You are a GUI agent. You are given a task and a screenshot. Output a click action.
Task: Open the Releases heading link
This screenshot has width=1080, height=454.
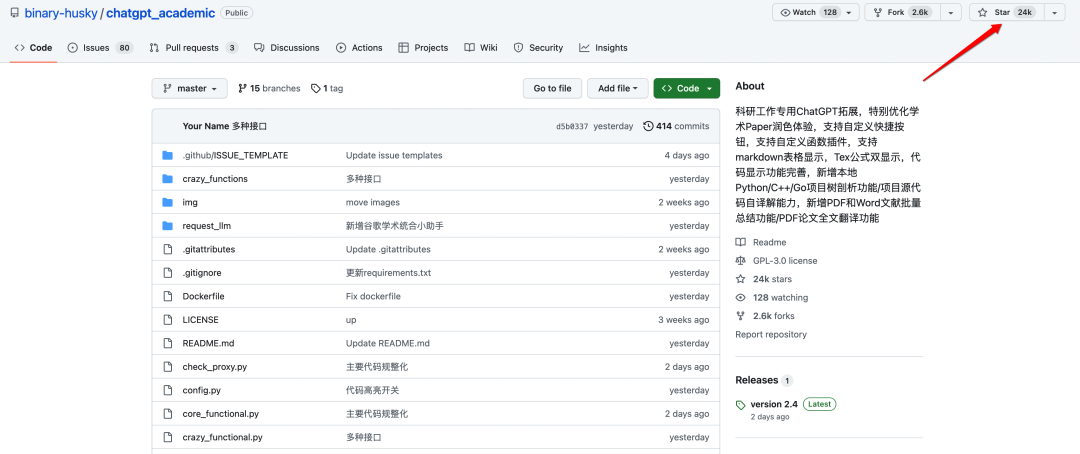tap(757, 380)
